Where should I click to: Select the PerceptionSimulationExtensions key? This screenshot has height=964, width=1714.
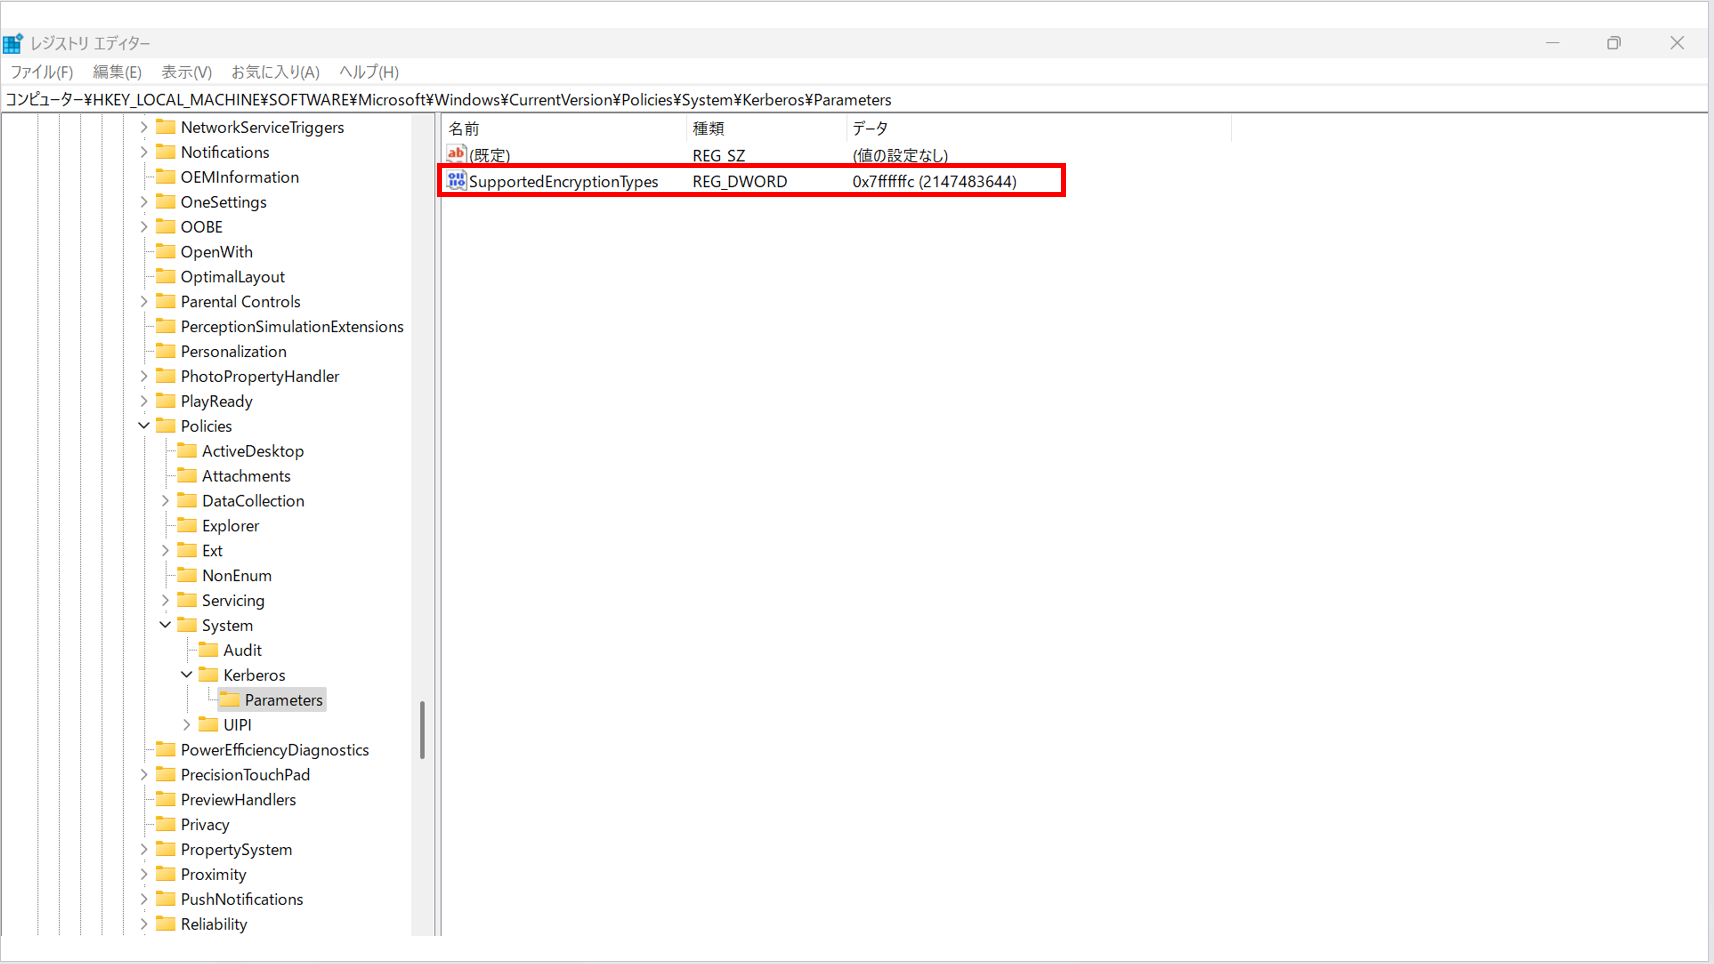[292, 327]
